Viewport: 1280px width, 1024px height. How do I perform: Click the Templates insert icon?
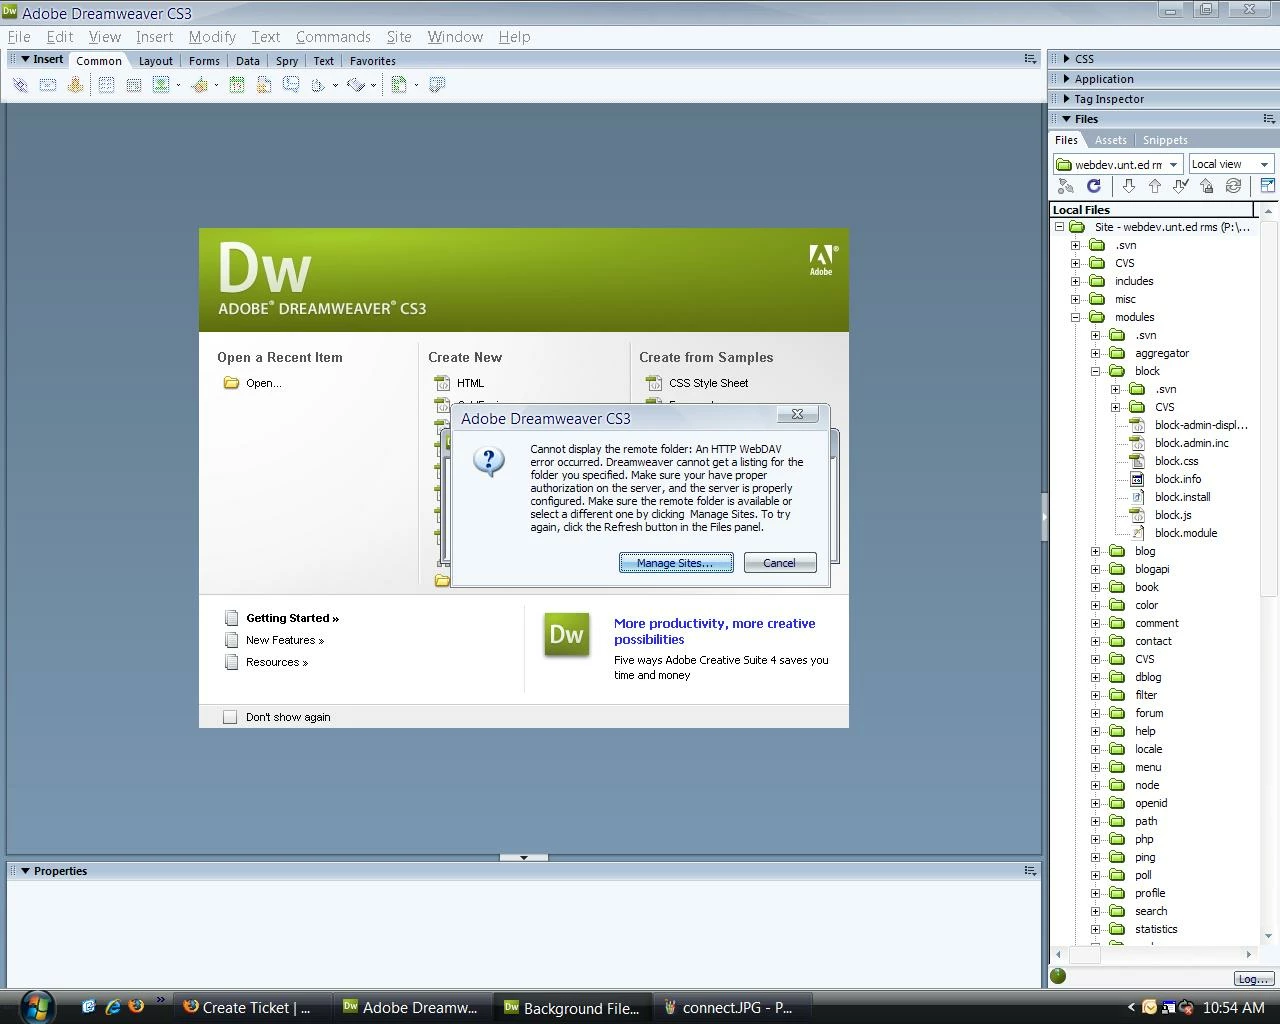pos(399,85)
